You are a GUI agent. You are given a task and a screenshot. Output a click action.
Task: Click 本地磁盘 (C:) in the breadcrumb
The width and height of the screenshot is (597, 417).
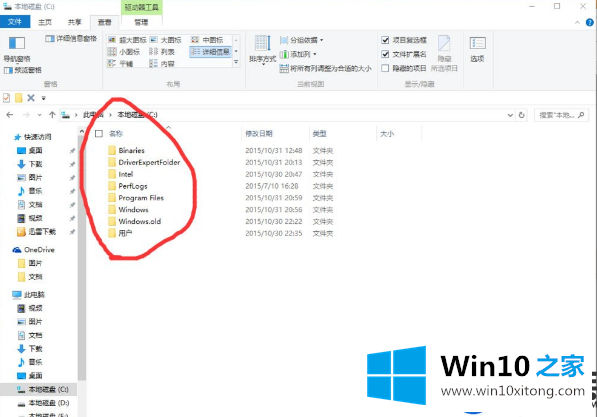tap(137, 115)
